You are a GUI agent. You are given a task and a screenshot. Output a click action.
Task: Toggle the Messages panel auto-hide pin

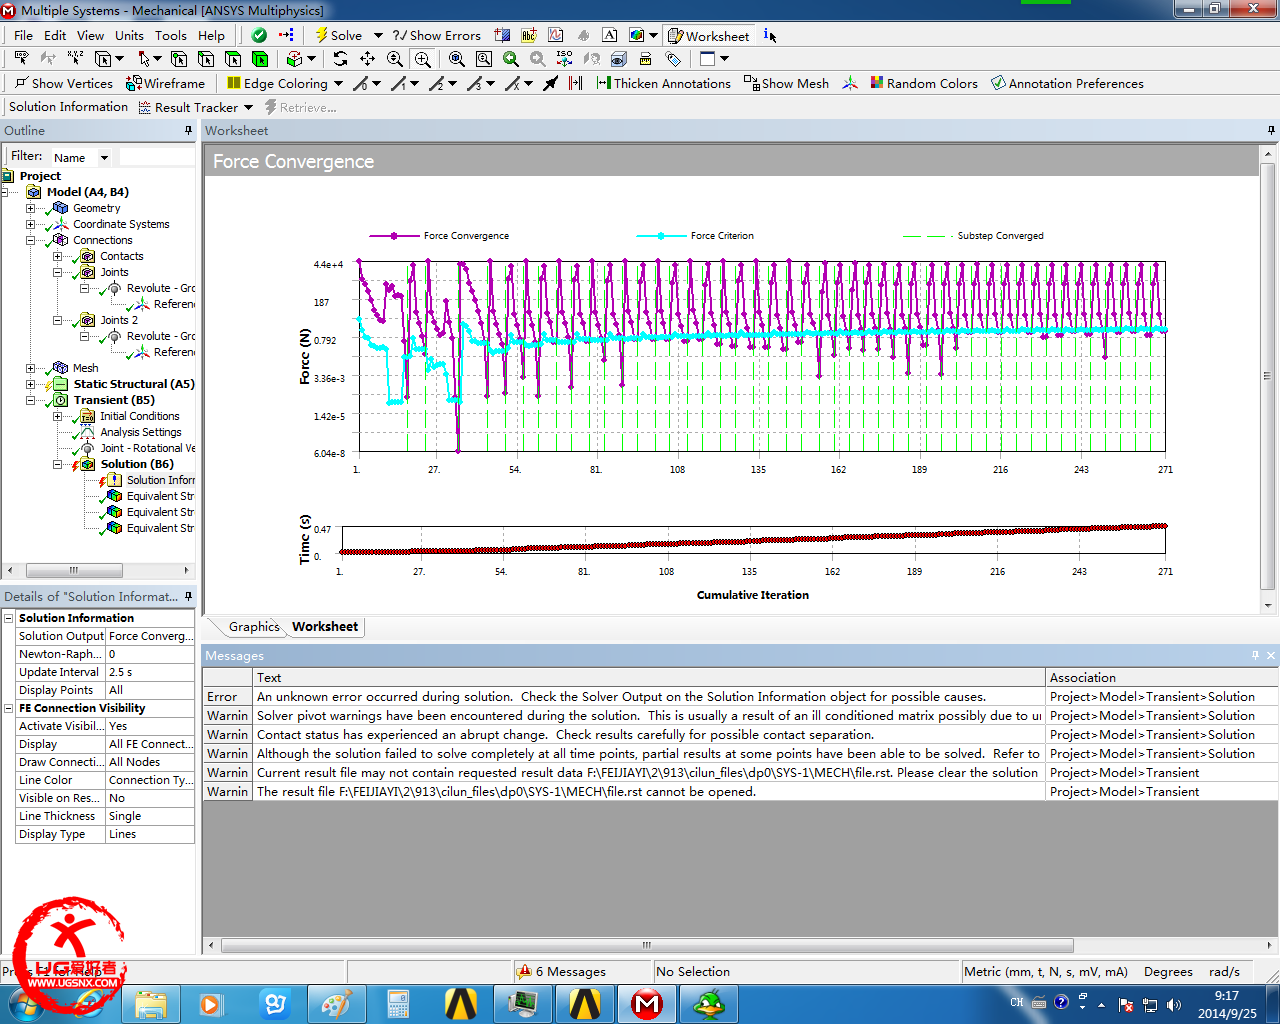pyautogui.click(x=1255, y=655)
